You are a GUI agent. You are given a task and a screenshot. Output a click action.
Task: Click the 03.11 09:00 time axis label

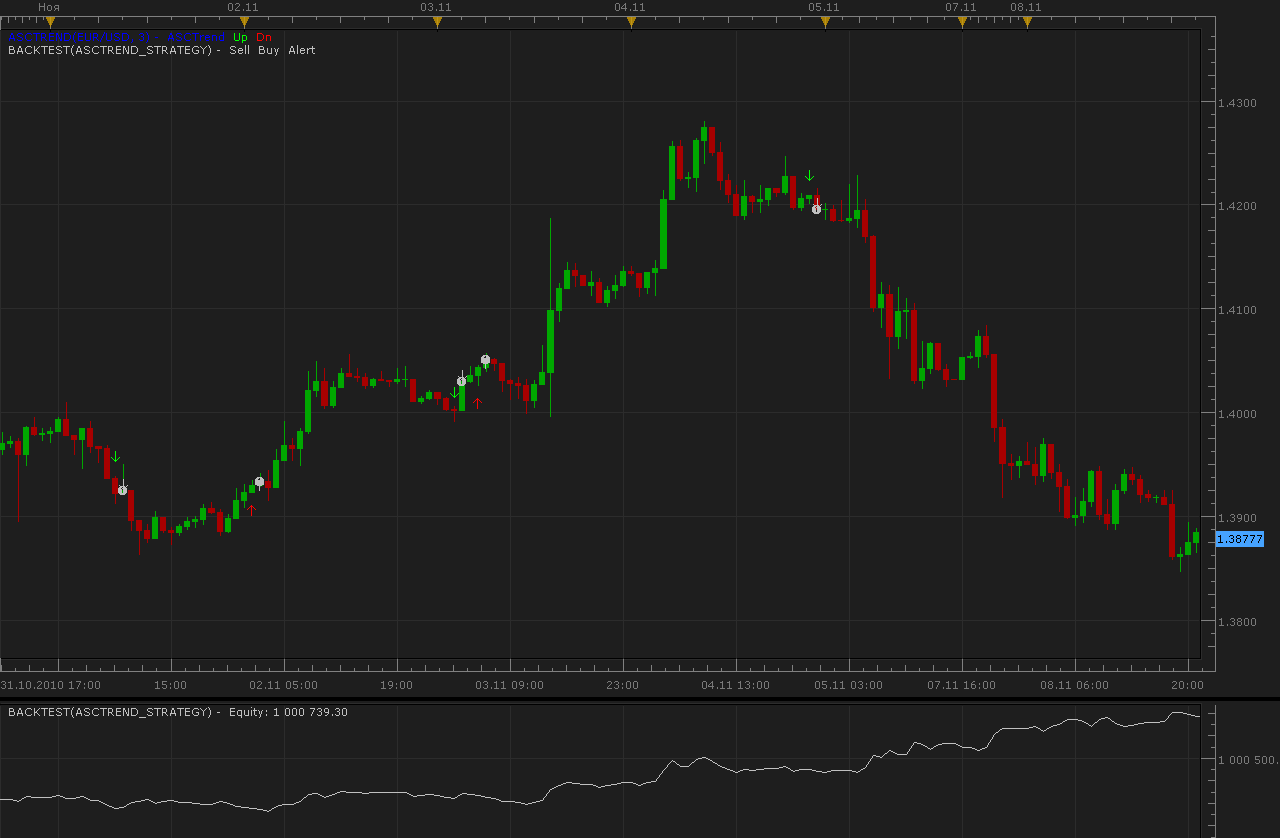pyautogui.click(x=510, y=685)
